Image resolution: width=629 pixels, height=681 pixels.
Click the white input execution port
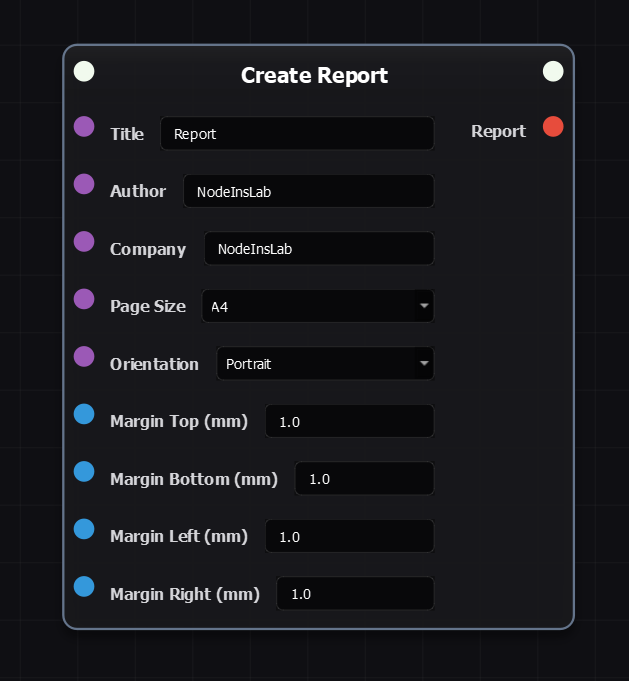tap(84, 71)
